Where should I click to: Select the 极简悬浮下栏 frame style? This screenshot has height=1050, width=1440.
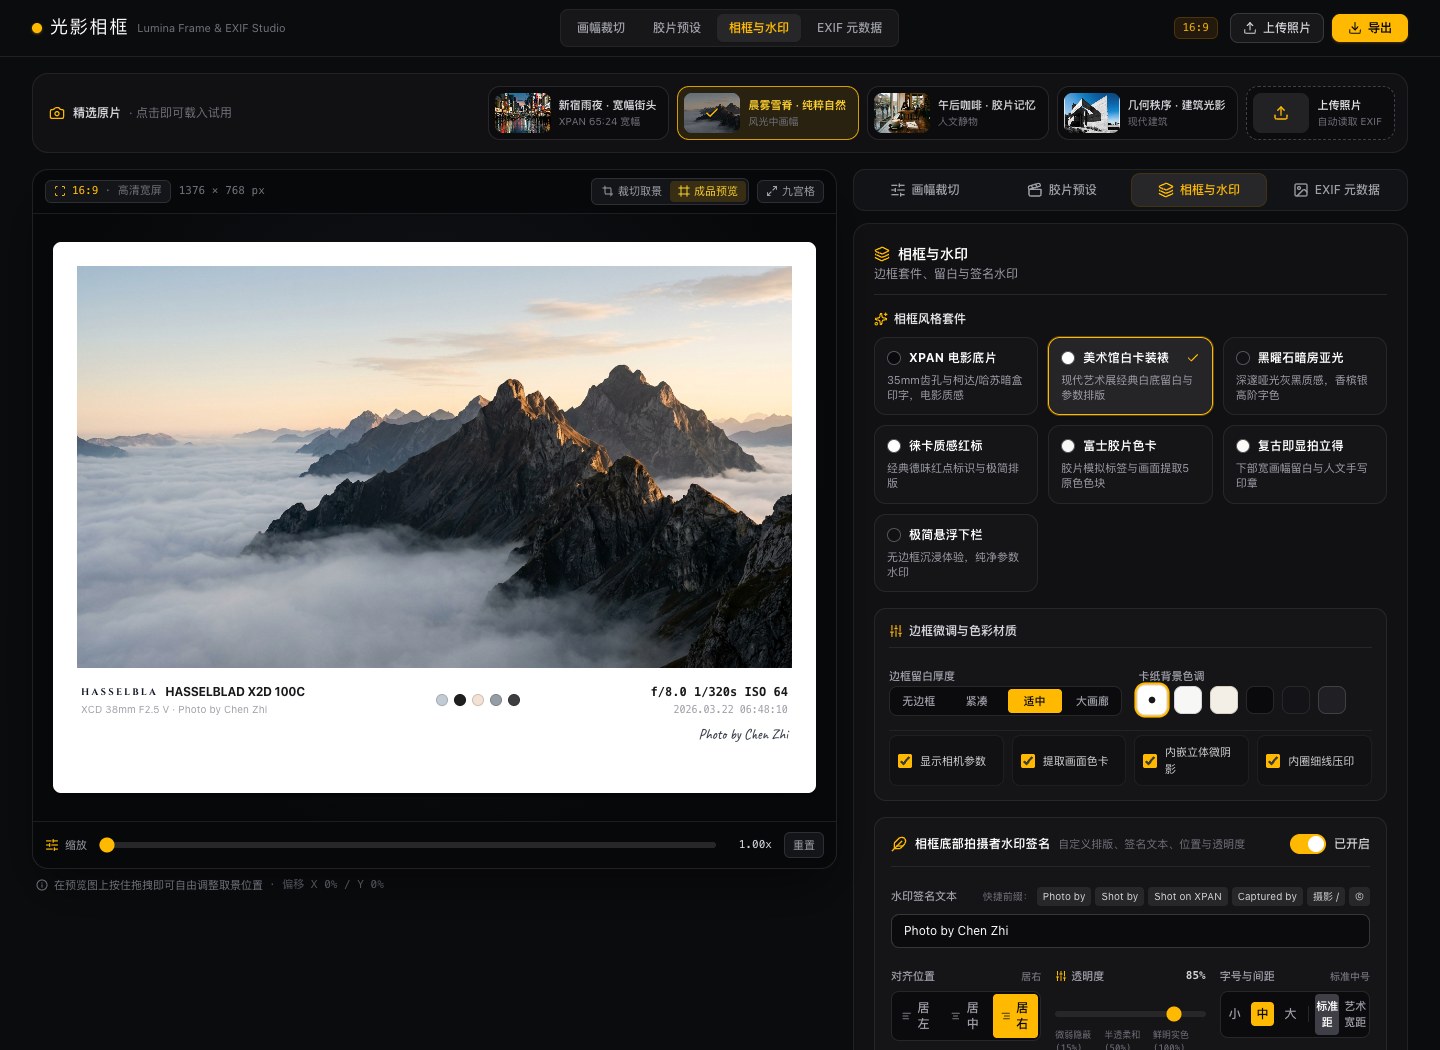(955, 553)
